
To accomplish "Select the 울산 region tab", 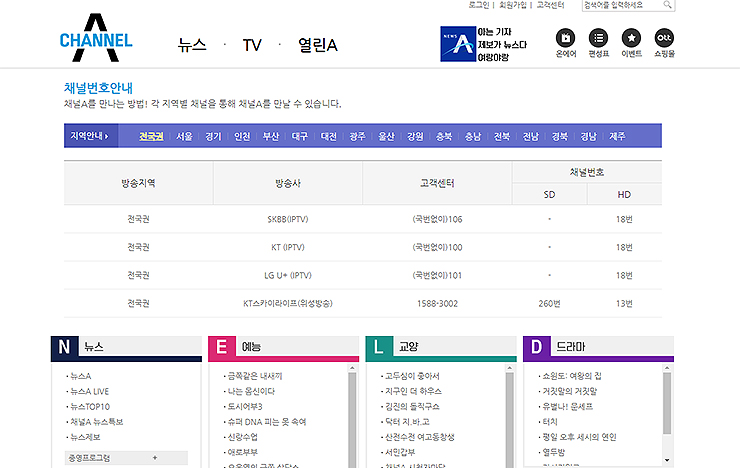I will (386, 136).
